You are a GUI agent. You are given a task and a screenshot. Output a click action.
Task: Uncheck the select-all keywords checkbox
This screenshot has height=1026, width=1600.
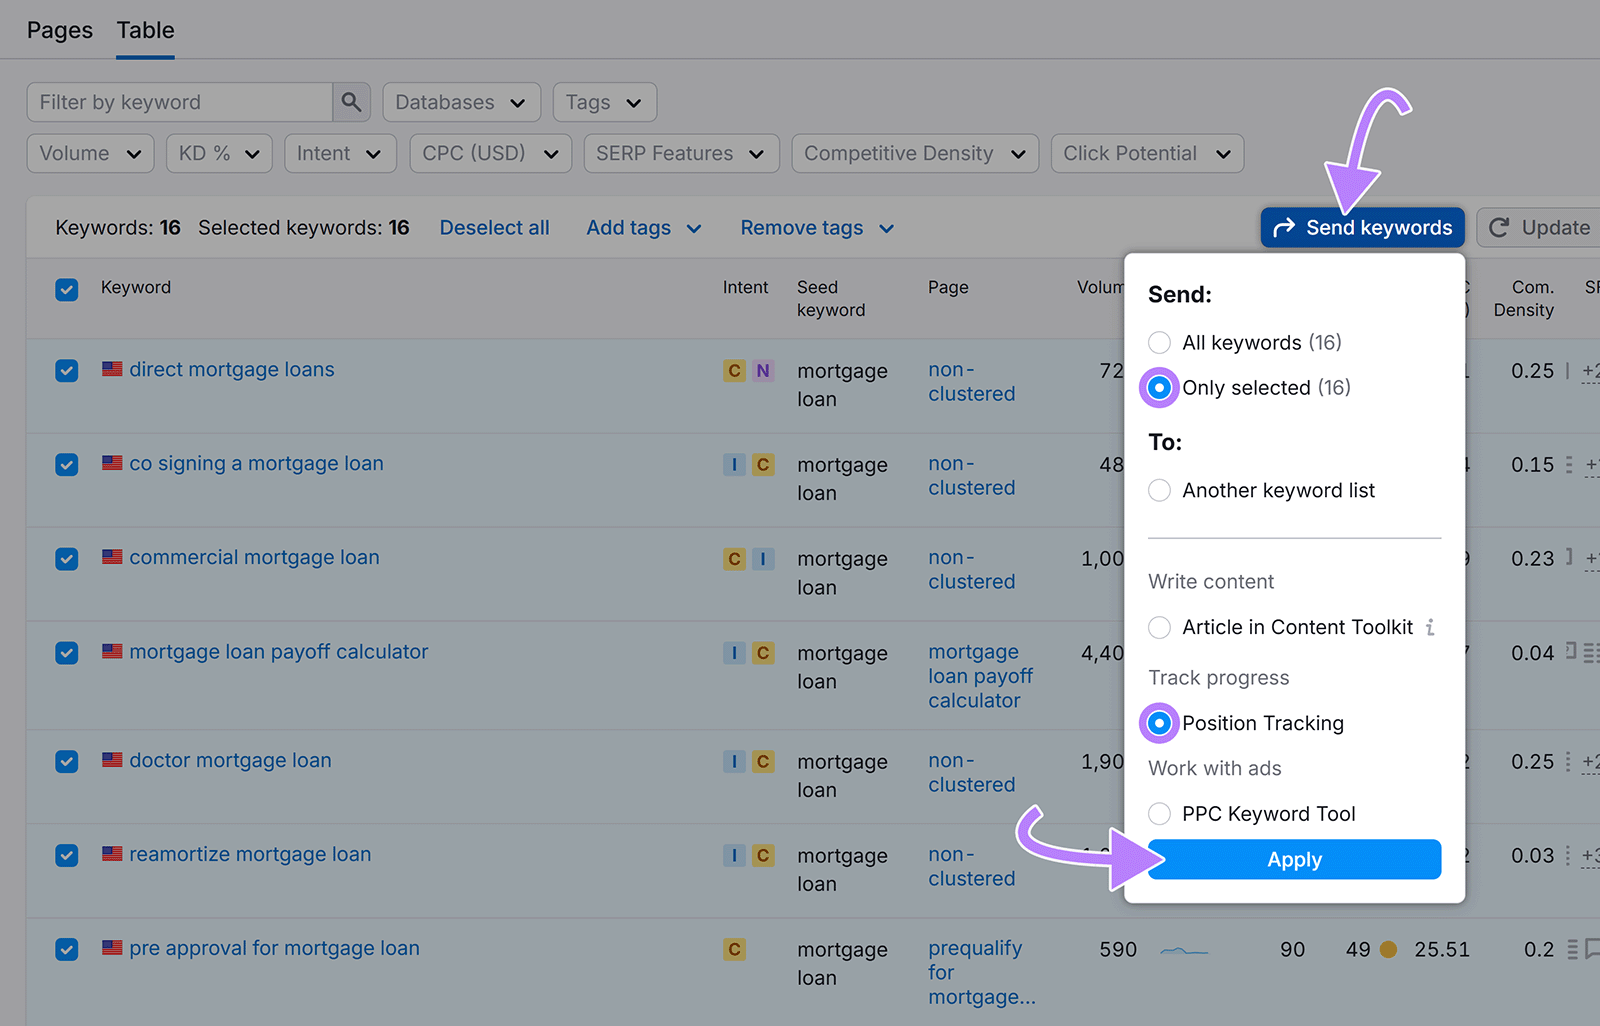pos(66,289)
